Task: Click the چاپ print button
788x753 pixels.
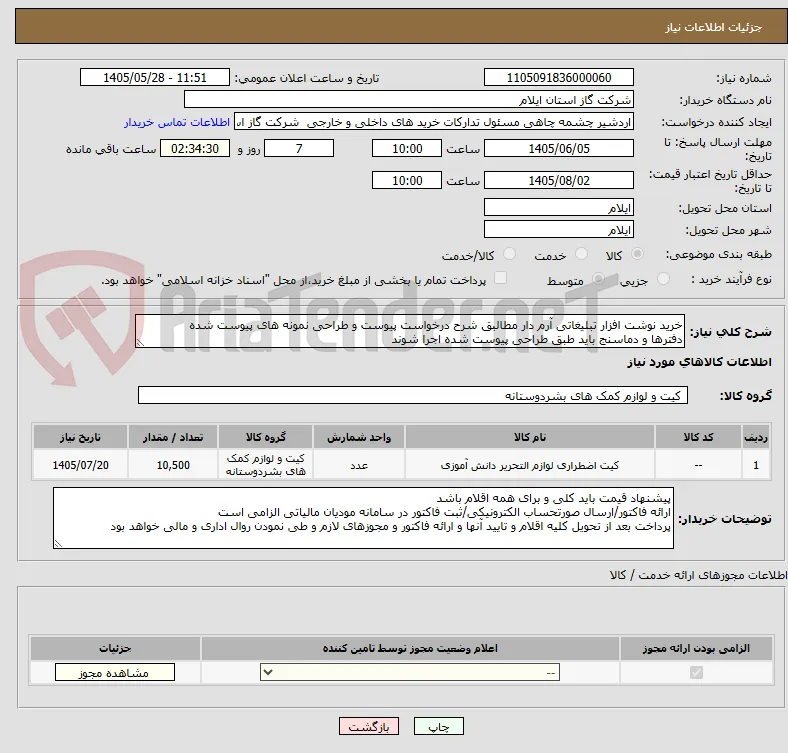Action: click(x=439, y=726)
